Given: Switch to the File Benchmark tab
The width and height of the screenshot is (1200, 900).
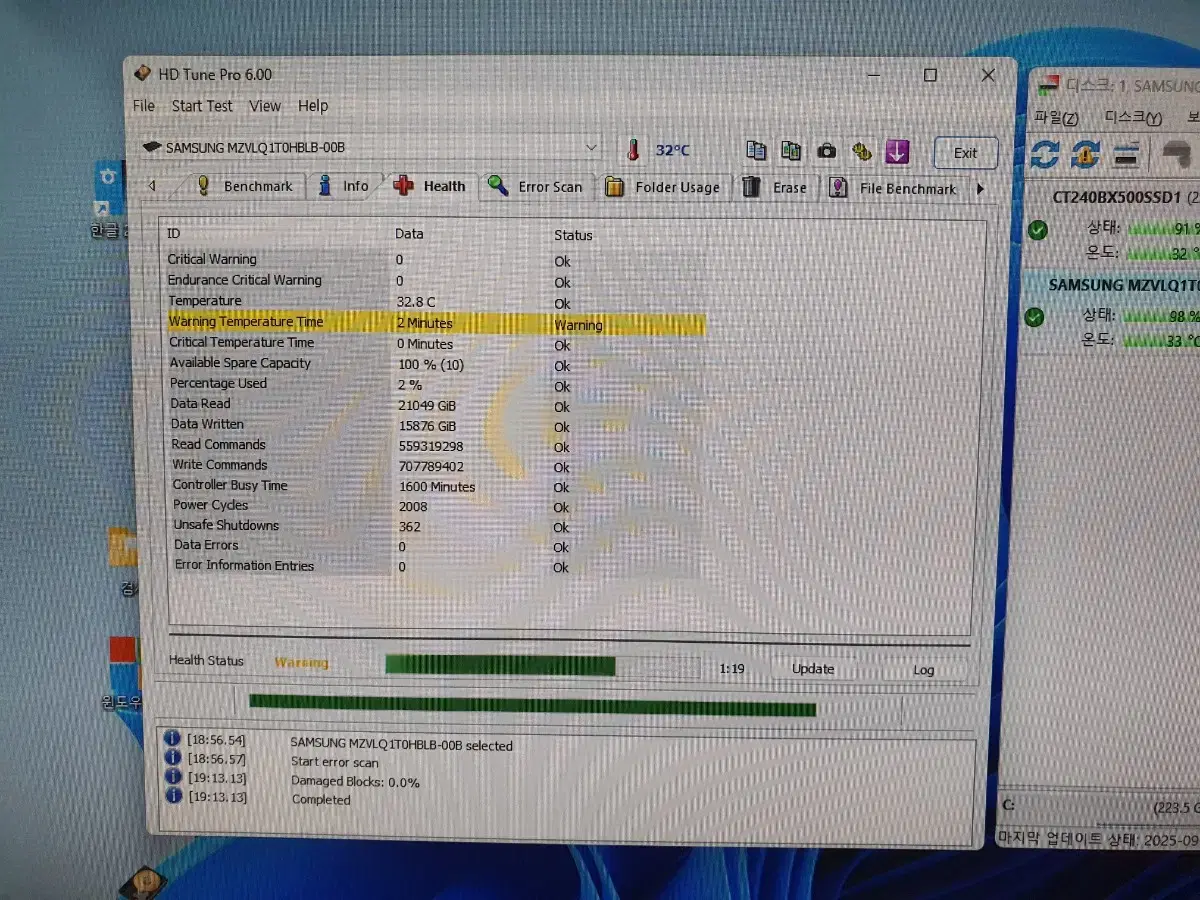Looking at the screenshot, I should [x=894, y=188].
